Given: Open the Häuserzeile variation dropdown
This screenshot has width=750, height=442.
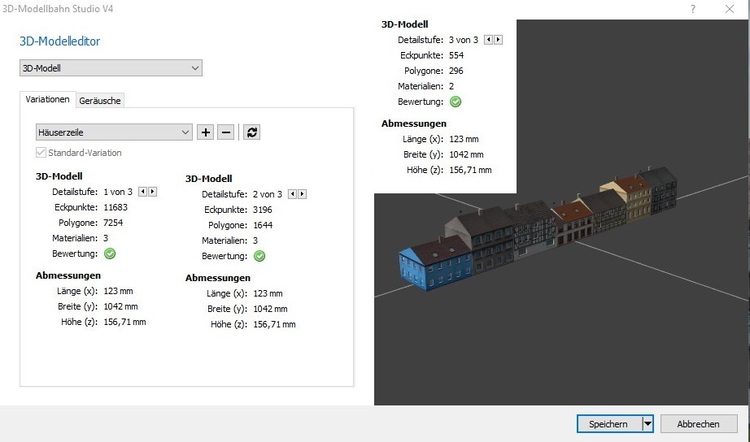Looking at the screenshot, I should tap(114, 132).
